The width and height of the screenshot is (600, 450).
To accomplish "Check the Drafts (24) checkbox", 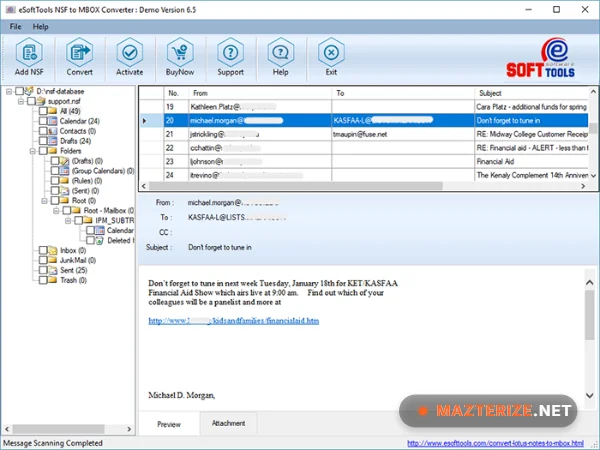I will point(43,141).
